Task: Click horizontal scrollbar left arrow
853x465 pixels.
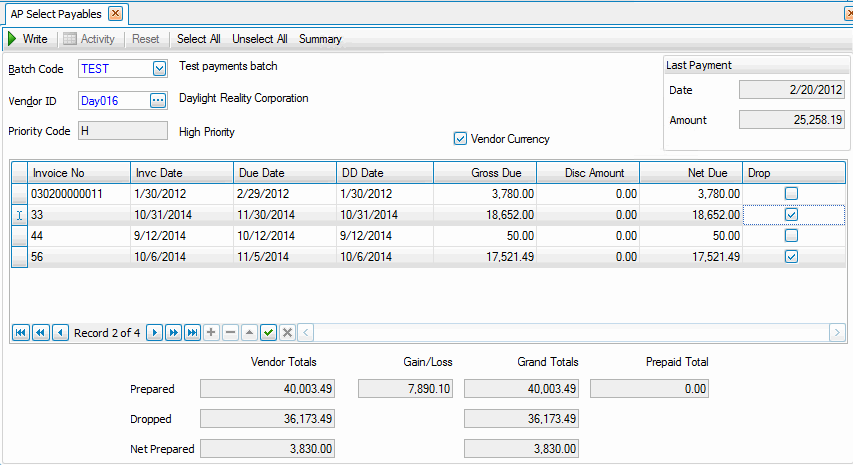Action: [306, 332]
